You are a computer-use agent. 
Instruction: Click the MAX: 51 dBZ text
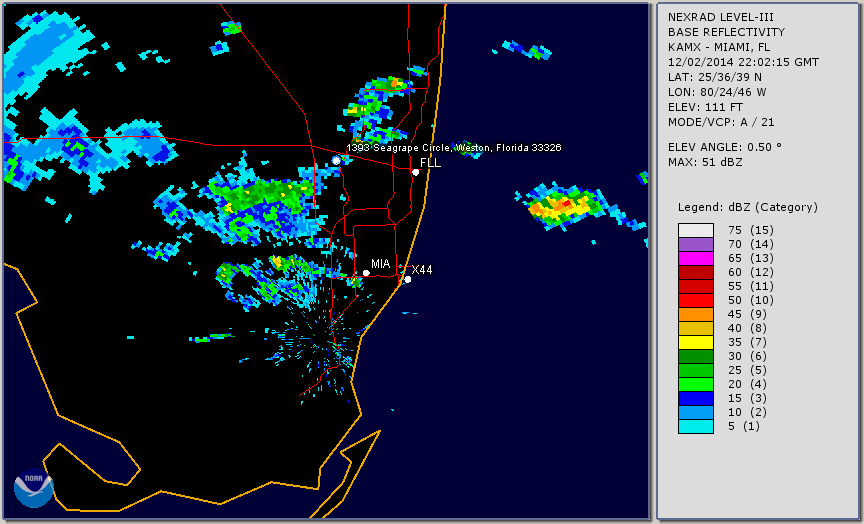click(x=705, y=162)
